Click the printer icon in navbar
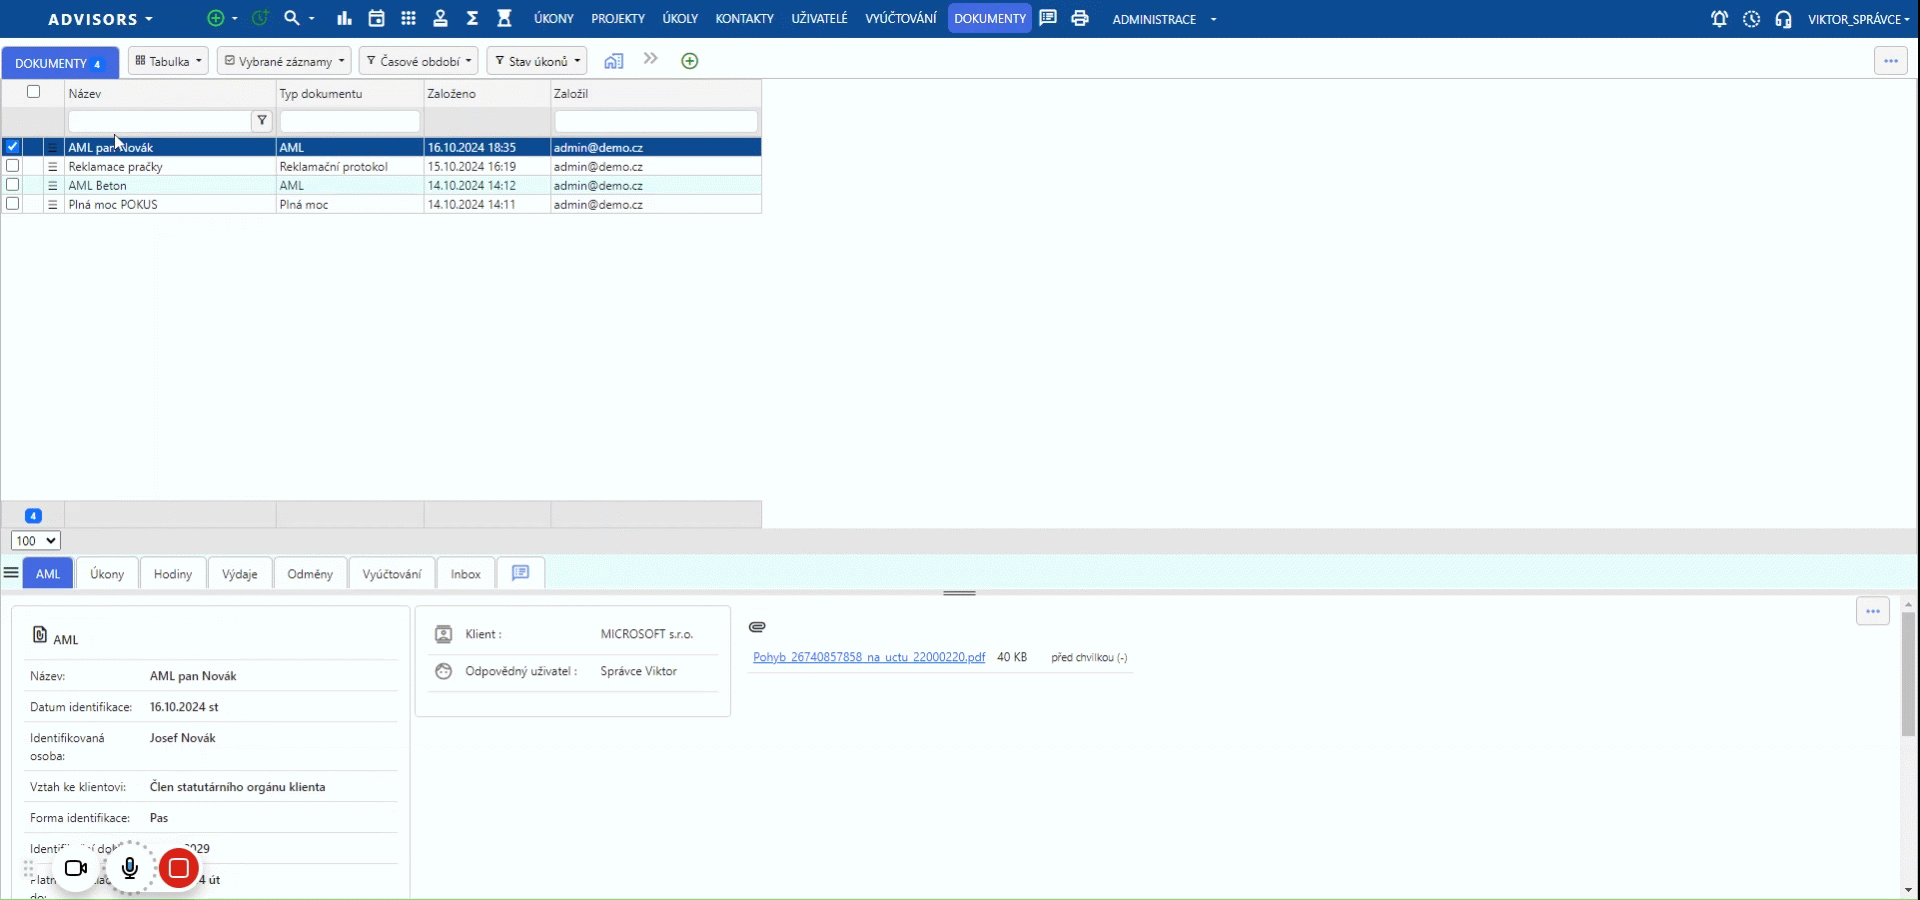 [x=1079, y=18]
